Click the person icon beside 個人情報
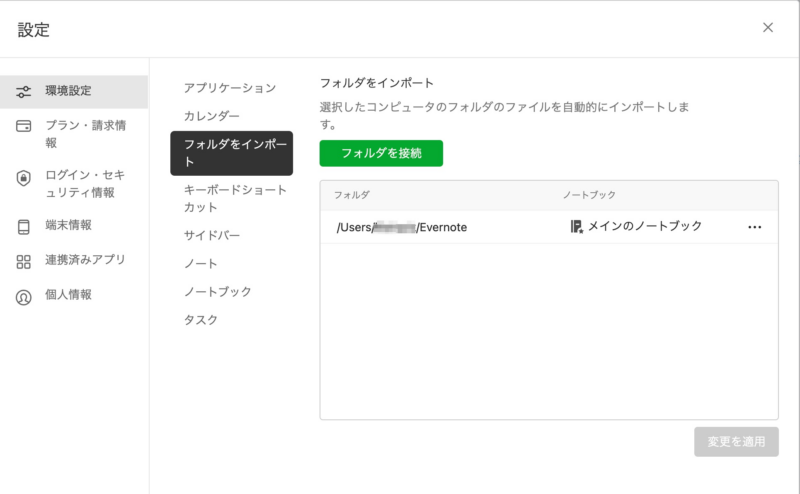Viewport: 800px width, 494px height. tap(24, 296)
